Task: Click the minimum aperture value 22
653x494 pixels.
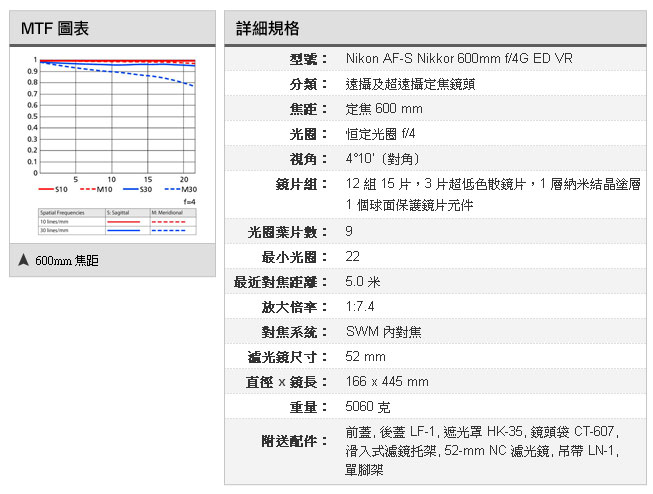Action: [x=352, y=256]
